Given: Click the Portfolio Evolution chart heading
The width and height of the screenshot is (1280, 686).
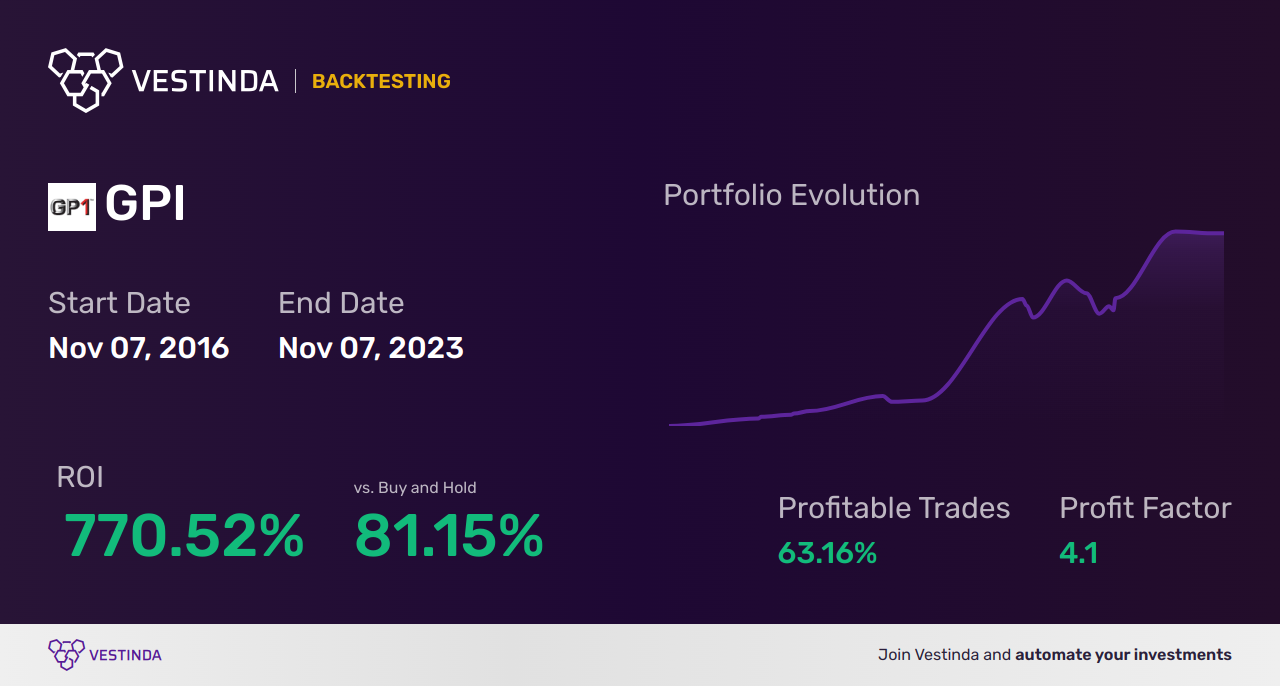Looking at the screenshot, I should click(x=792, y=195).
